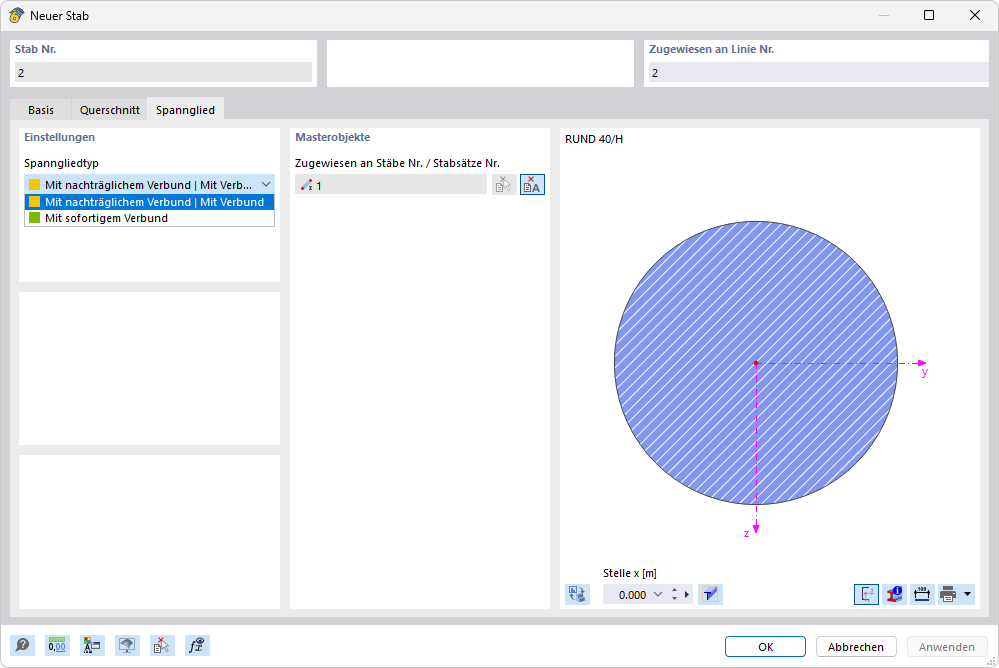This screenshot has width=999, height=668.
Task: Select 'Mit nachträglichem Verbund | Mit Verbund' option
Action: 149,202
